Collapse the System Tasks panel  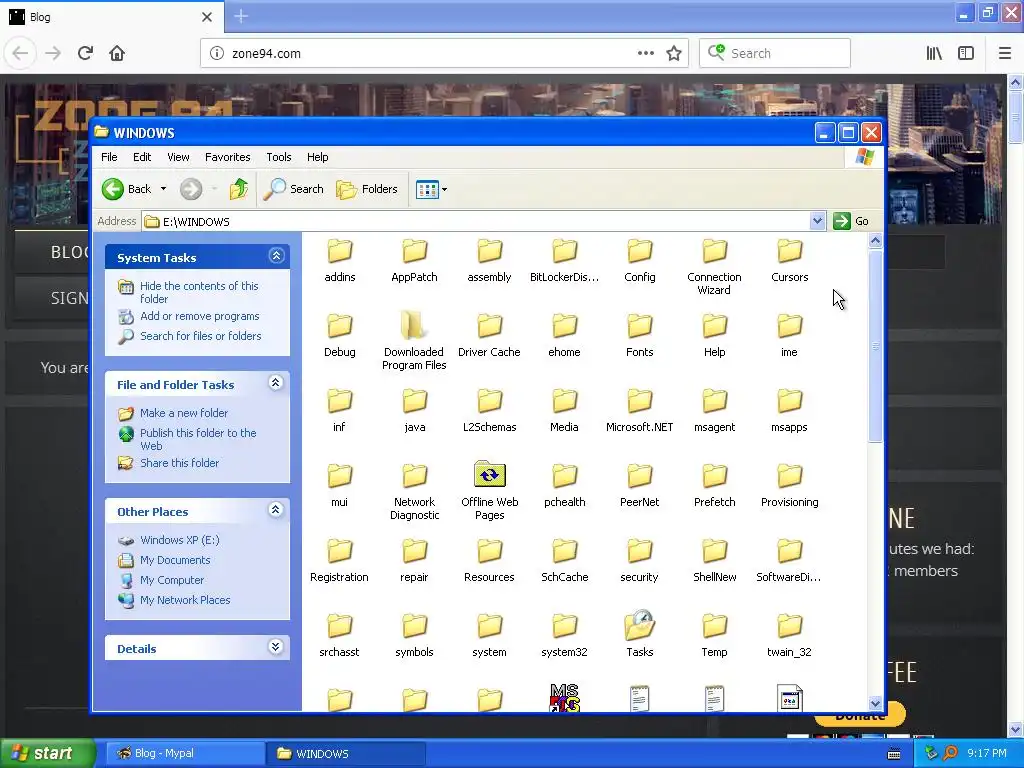(276, 256)
